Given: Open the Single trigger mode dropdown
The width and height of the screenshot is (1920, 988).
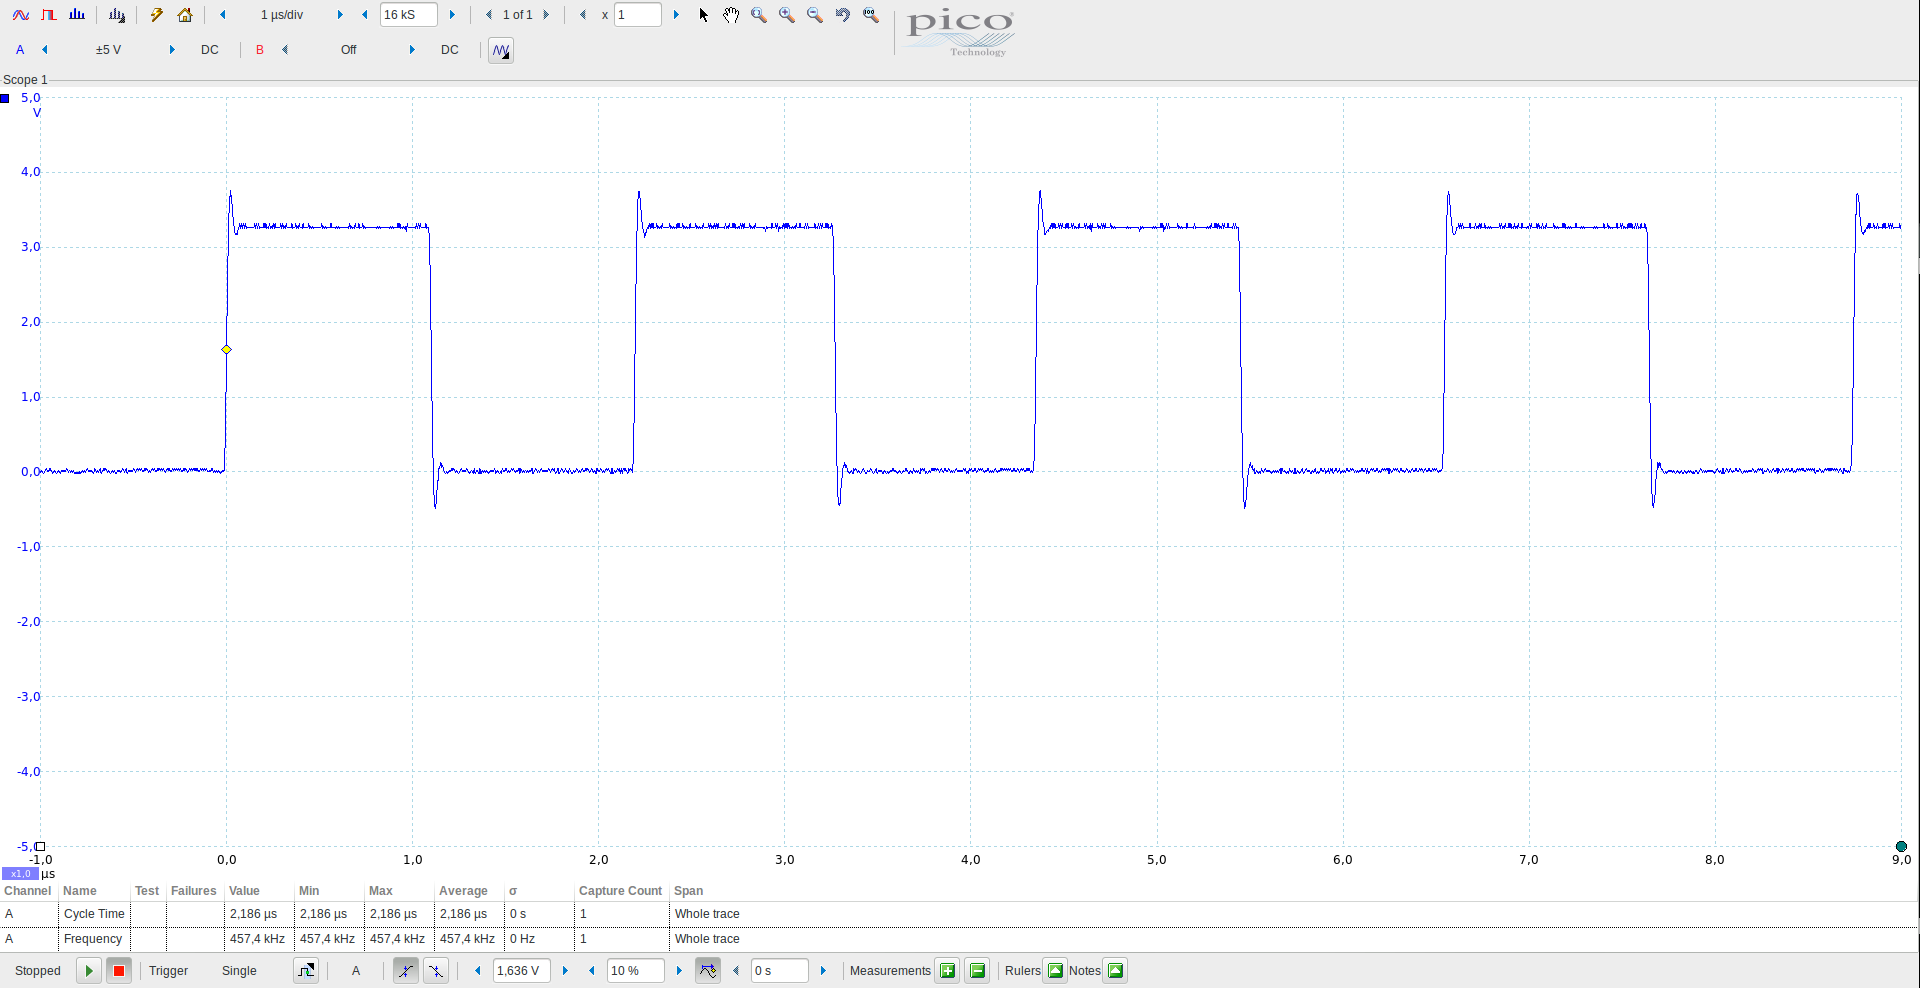Looking at the screenshot, I should (240, 971).
